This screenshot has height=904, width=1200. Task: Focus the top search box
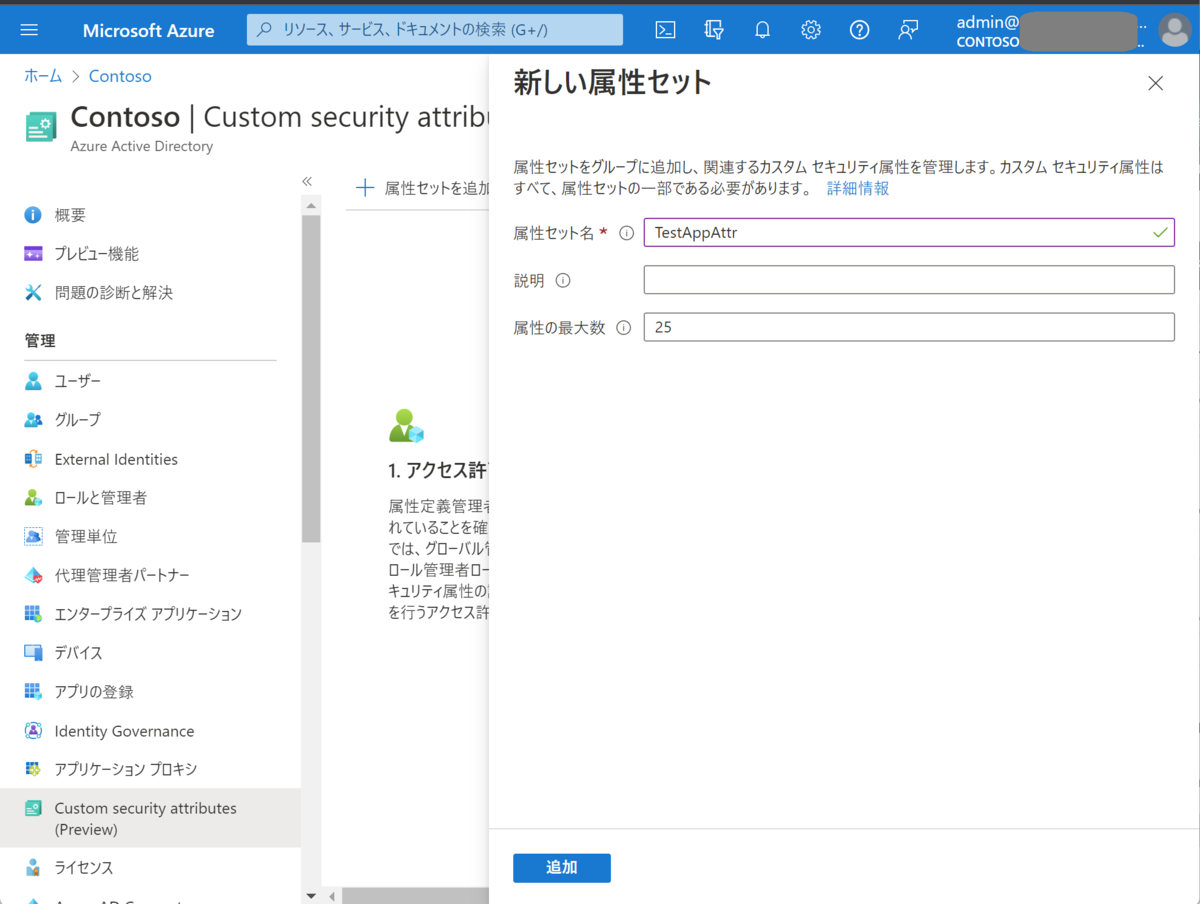coord(435,30)
